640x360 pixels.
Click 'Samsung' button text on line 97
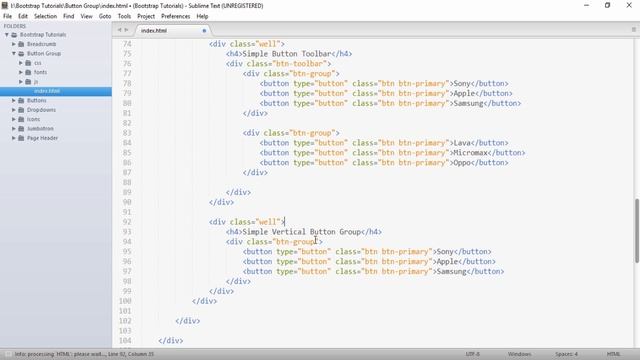[x=451, y=271]
